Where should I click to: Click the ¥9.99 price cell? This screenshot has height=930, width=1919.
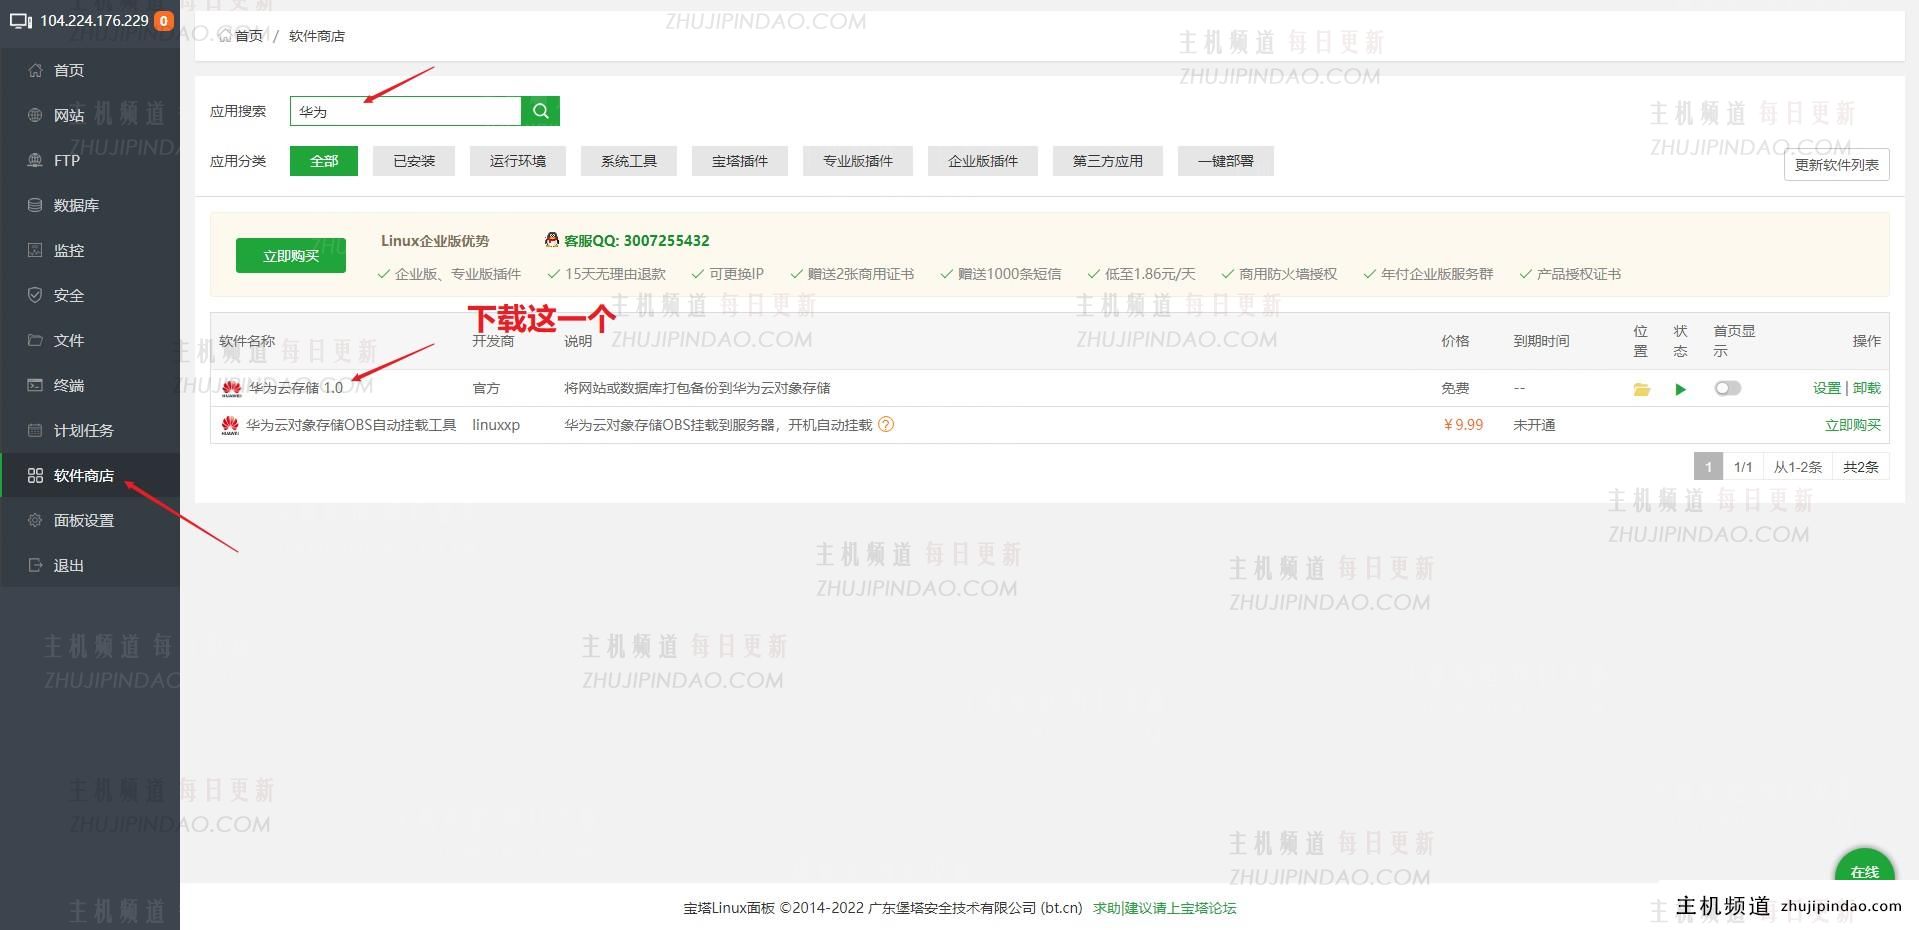tap(1463, 425)
